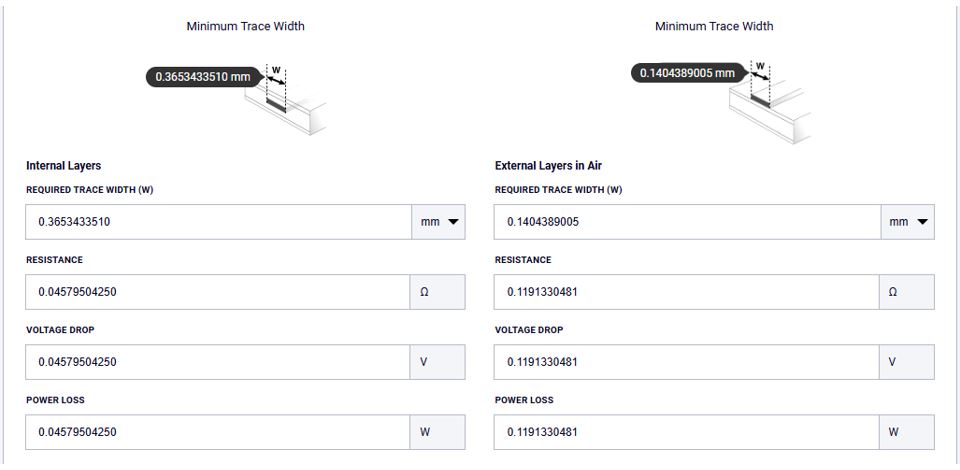The image size is (960, 470).
Task: Select the Internal Layers voltage drop field
Action: [x=218, y=362]
